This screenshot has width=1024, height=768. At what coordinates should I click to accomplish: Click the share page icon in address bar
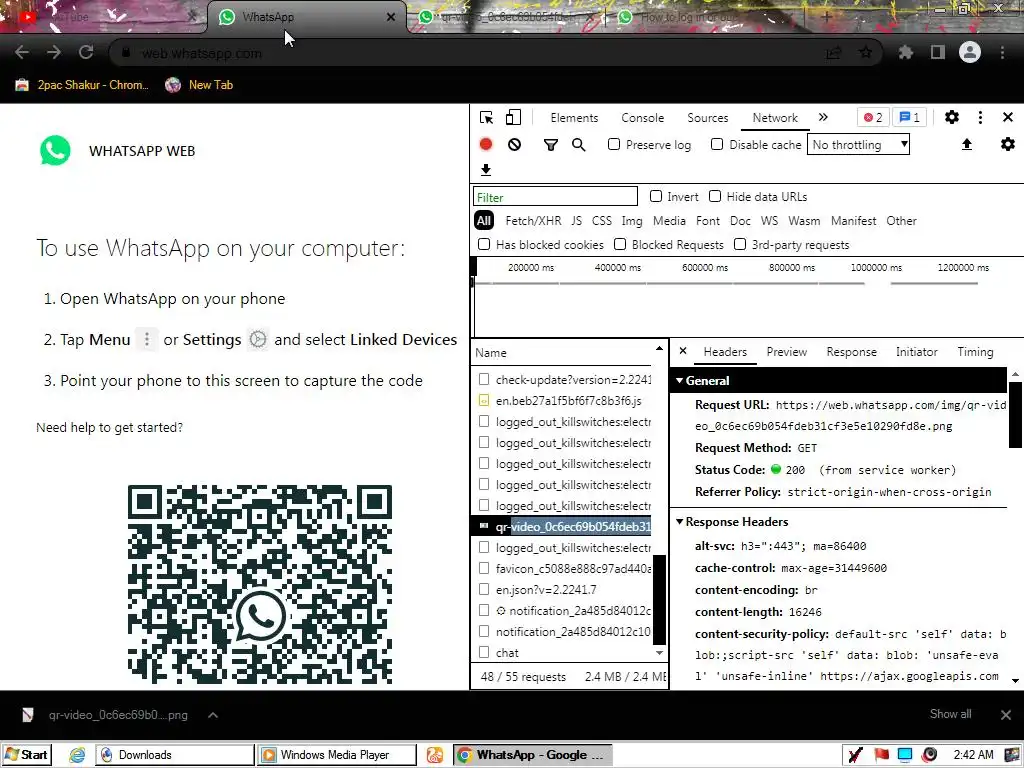coord(833,53)
